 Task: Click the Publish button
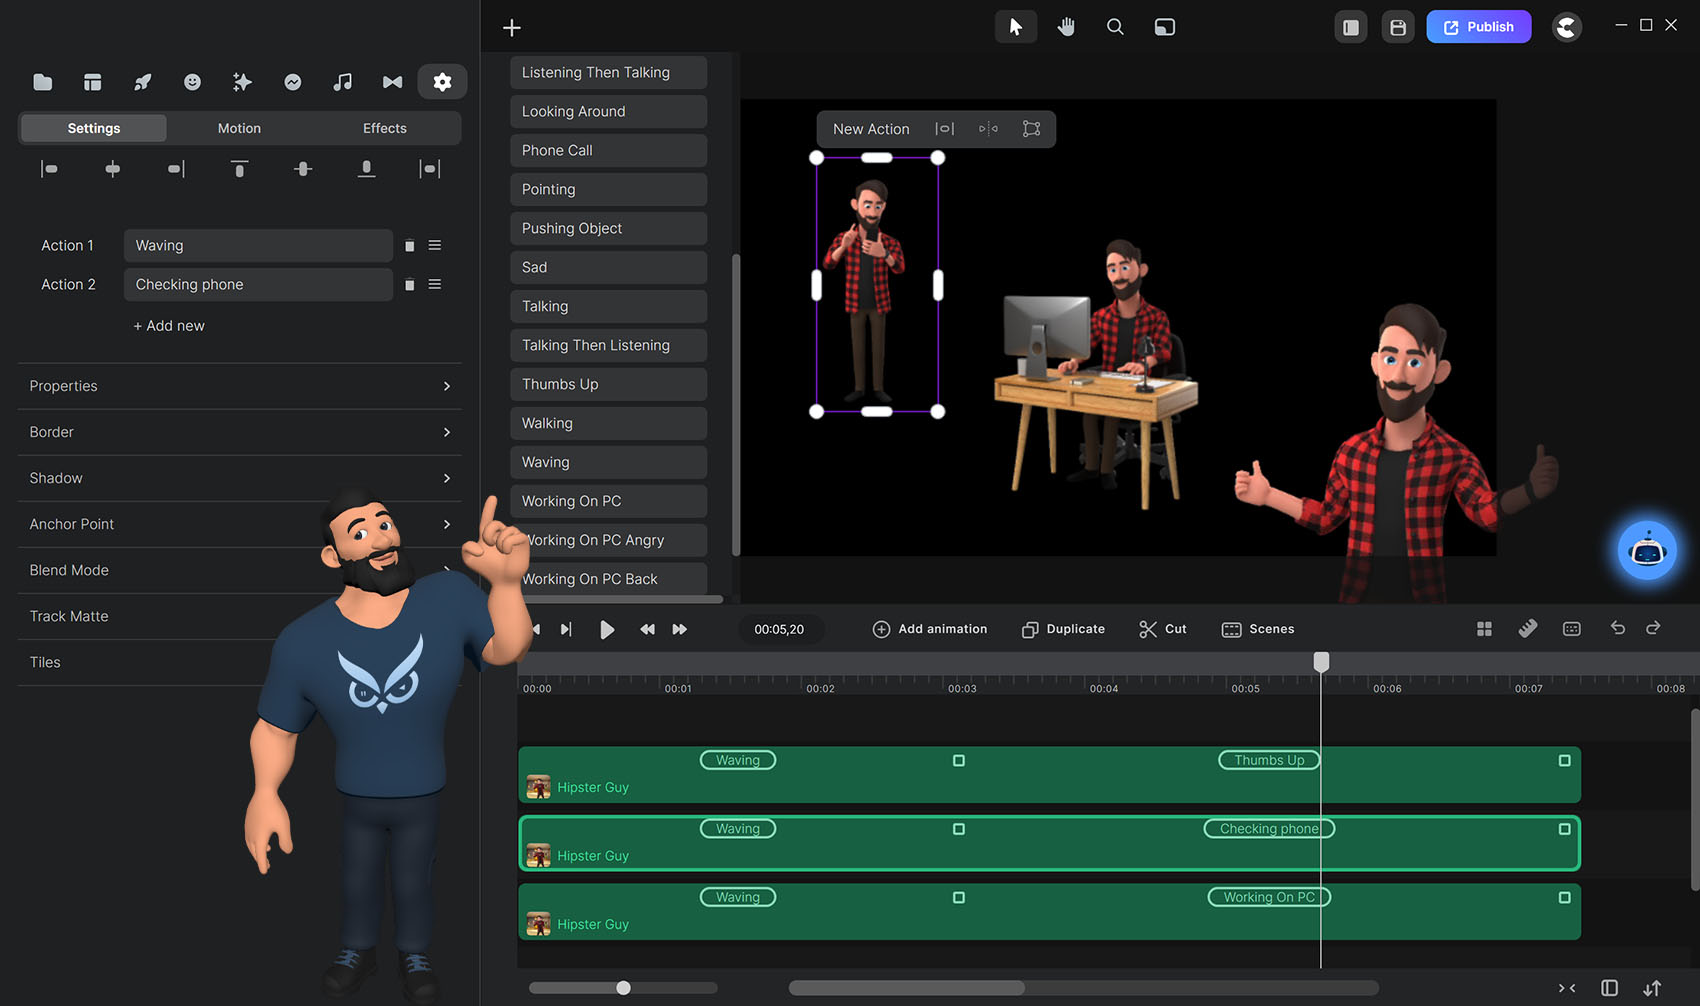1478,27
